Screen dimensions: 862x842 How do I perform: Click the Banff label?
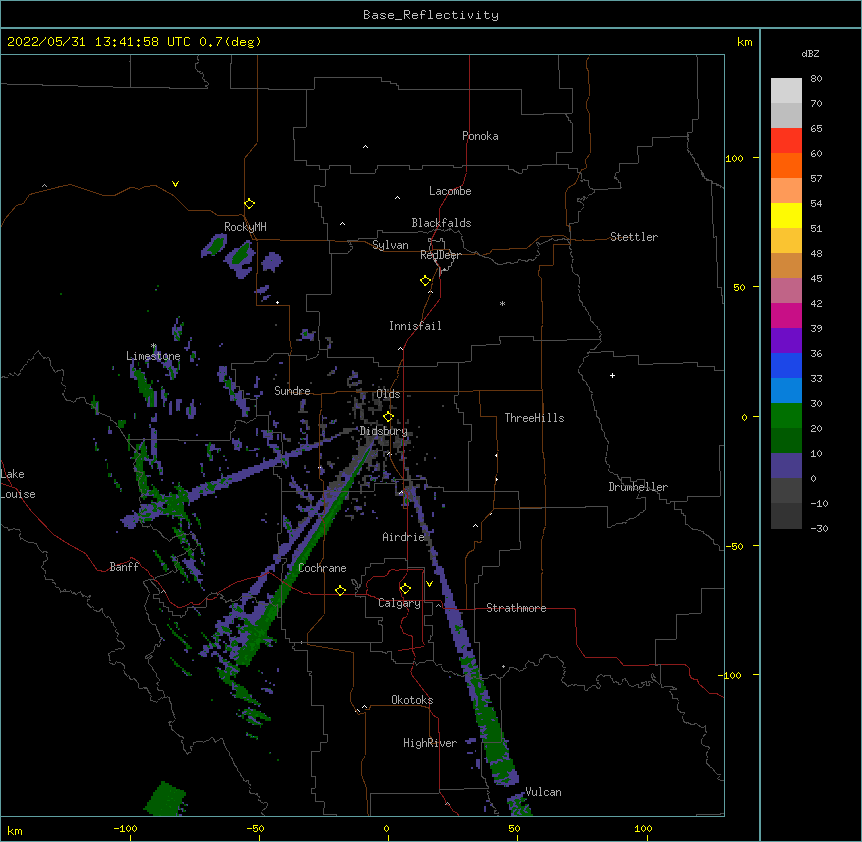click(x=124, y=567)
